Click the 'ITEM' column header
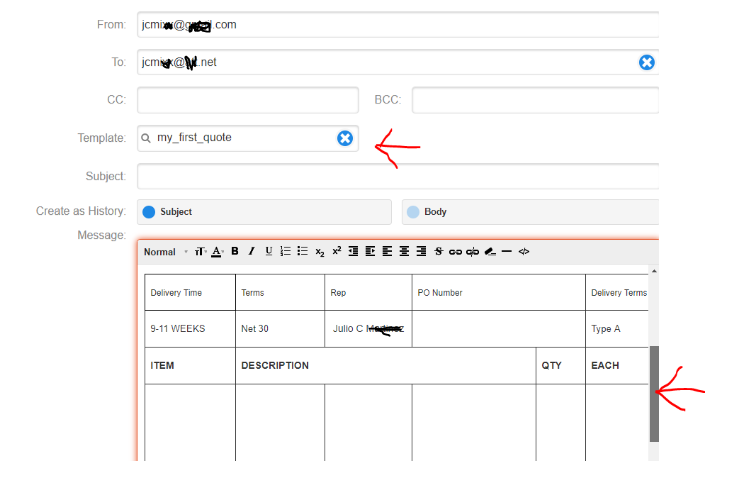 click(190, 366)
